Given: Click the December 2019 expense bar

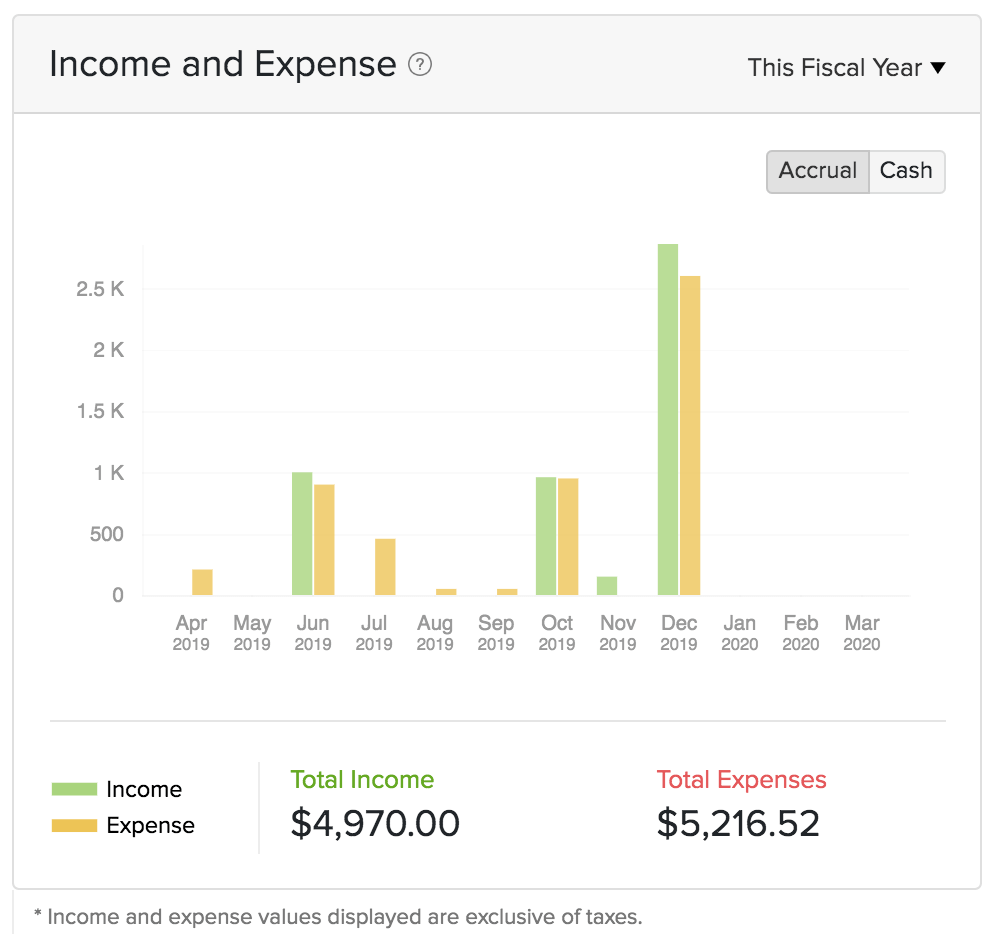Looking at the screenshot, I should (x=690, y=436).
